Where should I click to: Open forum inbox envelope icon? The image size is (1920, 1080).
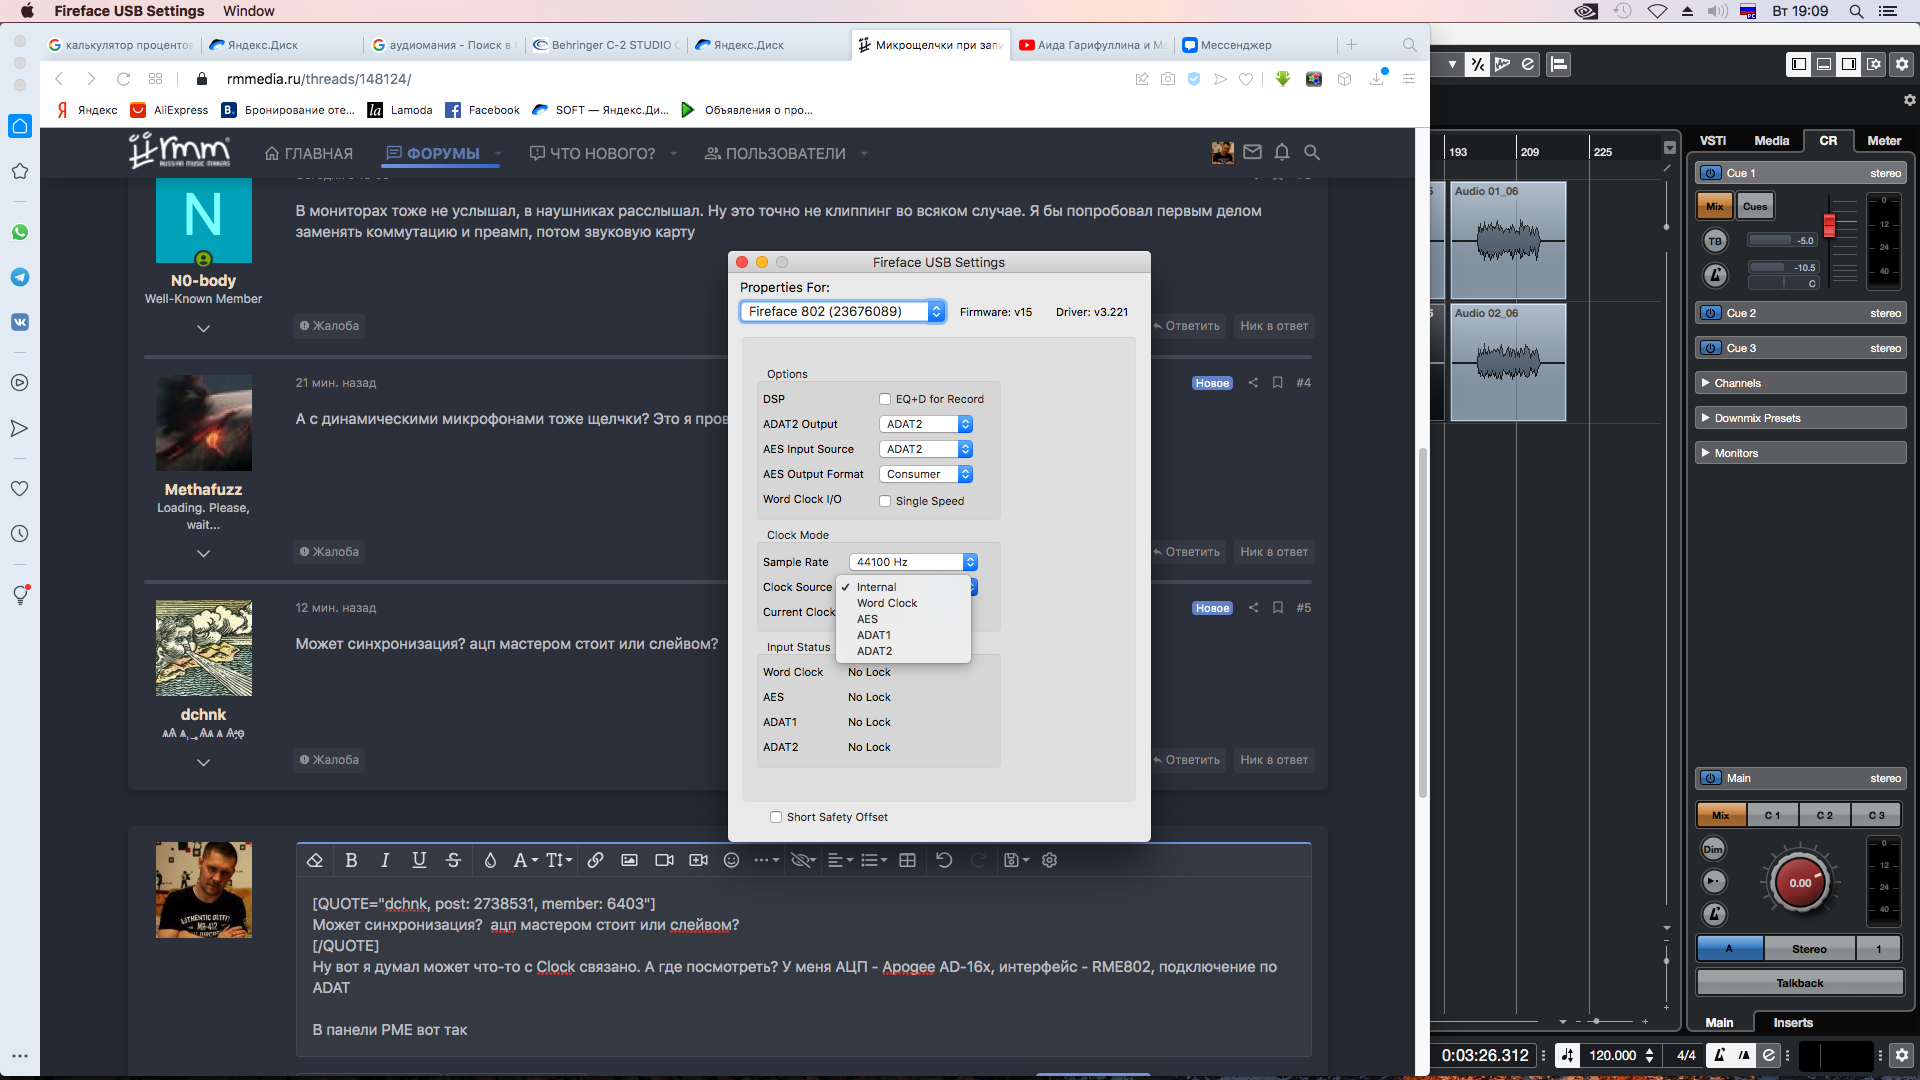[1252, 152]
